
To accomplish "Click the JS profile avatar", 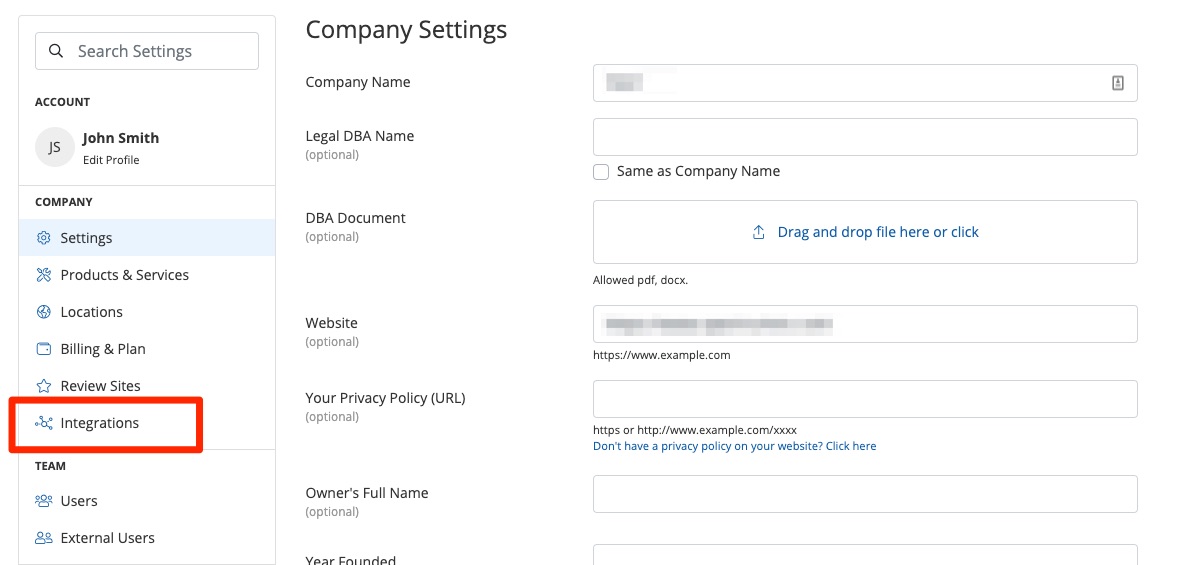I will tap(54, 147).
